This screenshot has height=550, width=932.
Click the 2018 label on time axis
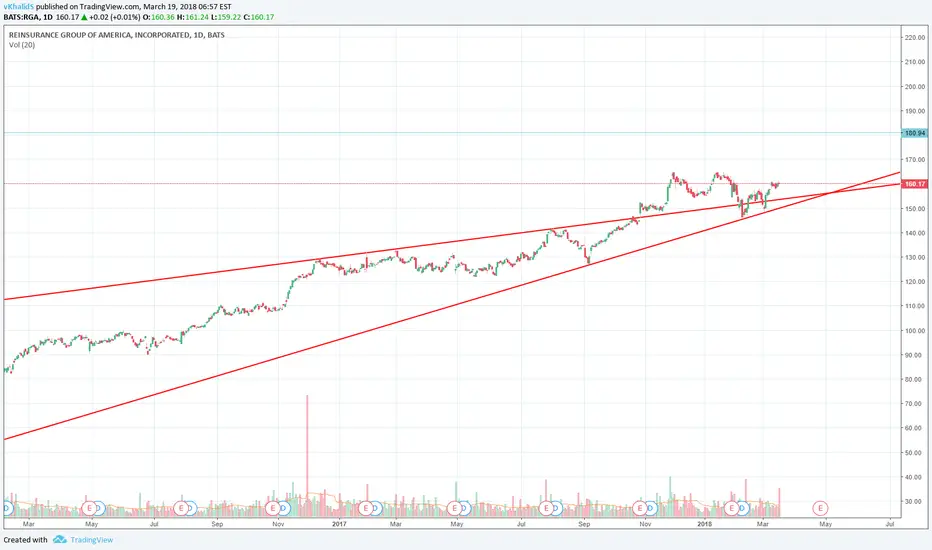point(705,524)
